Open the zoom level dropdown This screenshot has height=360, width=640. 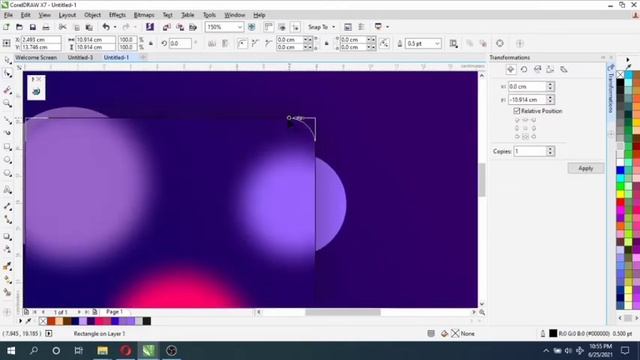240,27
